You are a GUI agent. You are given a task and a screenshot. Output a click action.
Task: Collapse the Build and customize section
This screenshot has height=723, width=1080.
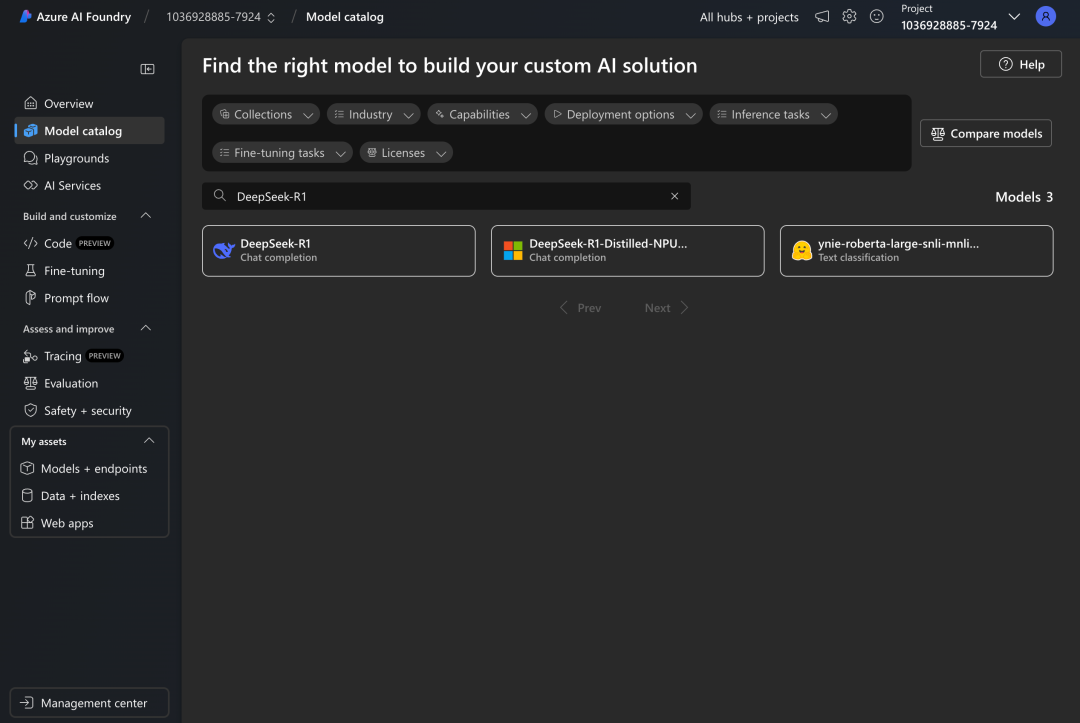(x=146, y=216)
